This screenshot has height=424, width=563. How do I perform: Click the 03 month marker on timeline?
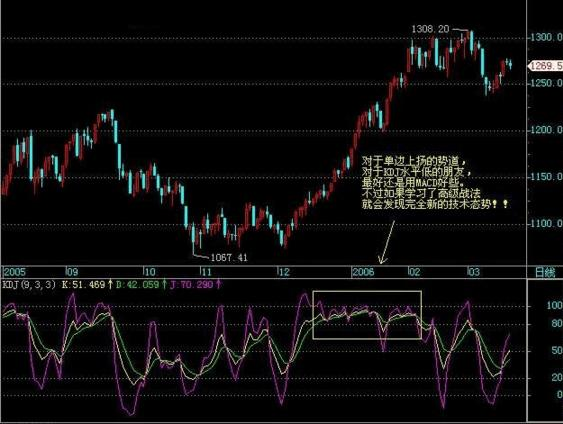(474, 272)
